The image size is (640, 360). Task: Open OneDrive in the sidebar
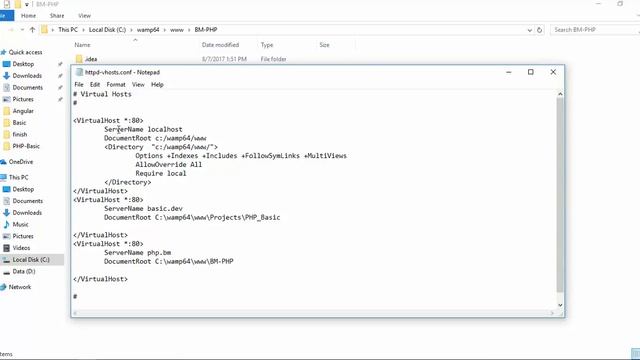coord(21,162)
